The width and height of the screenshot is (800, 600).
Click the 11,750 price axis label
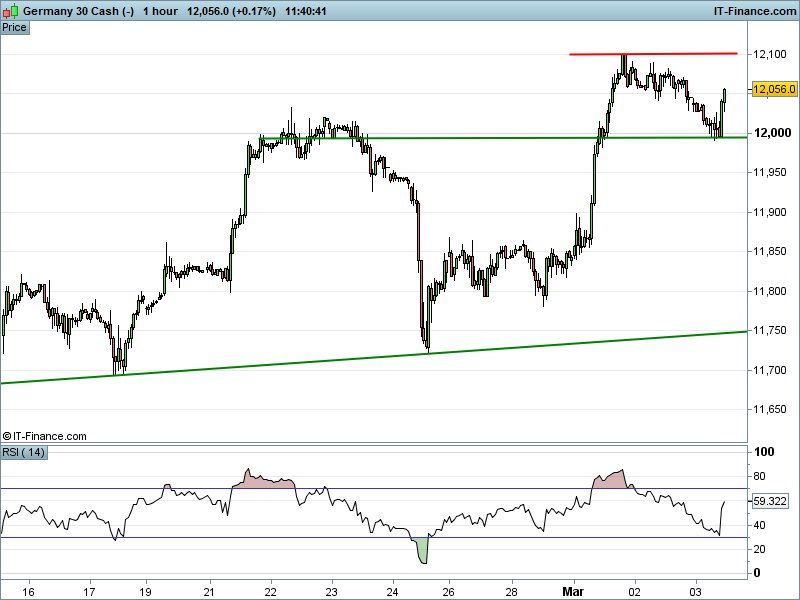(x=769, y=331)
